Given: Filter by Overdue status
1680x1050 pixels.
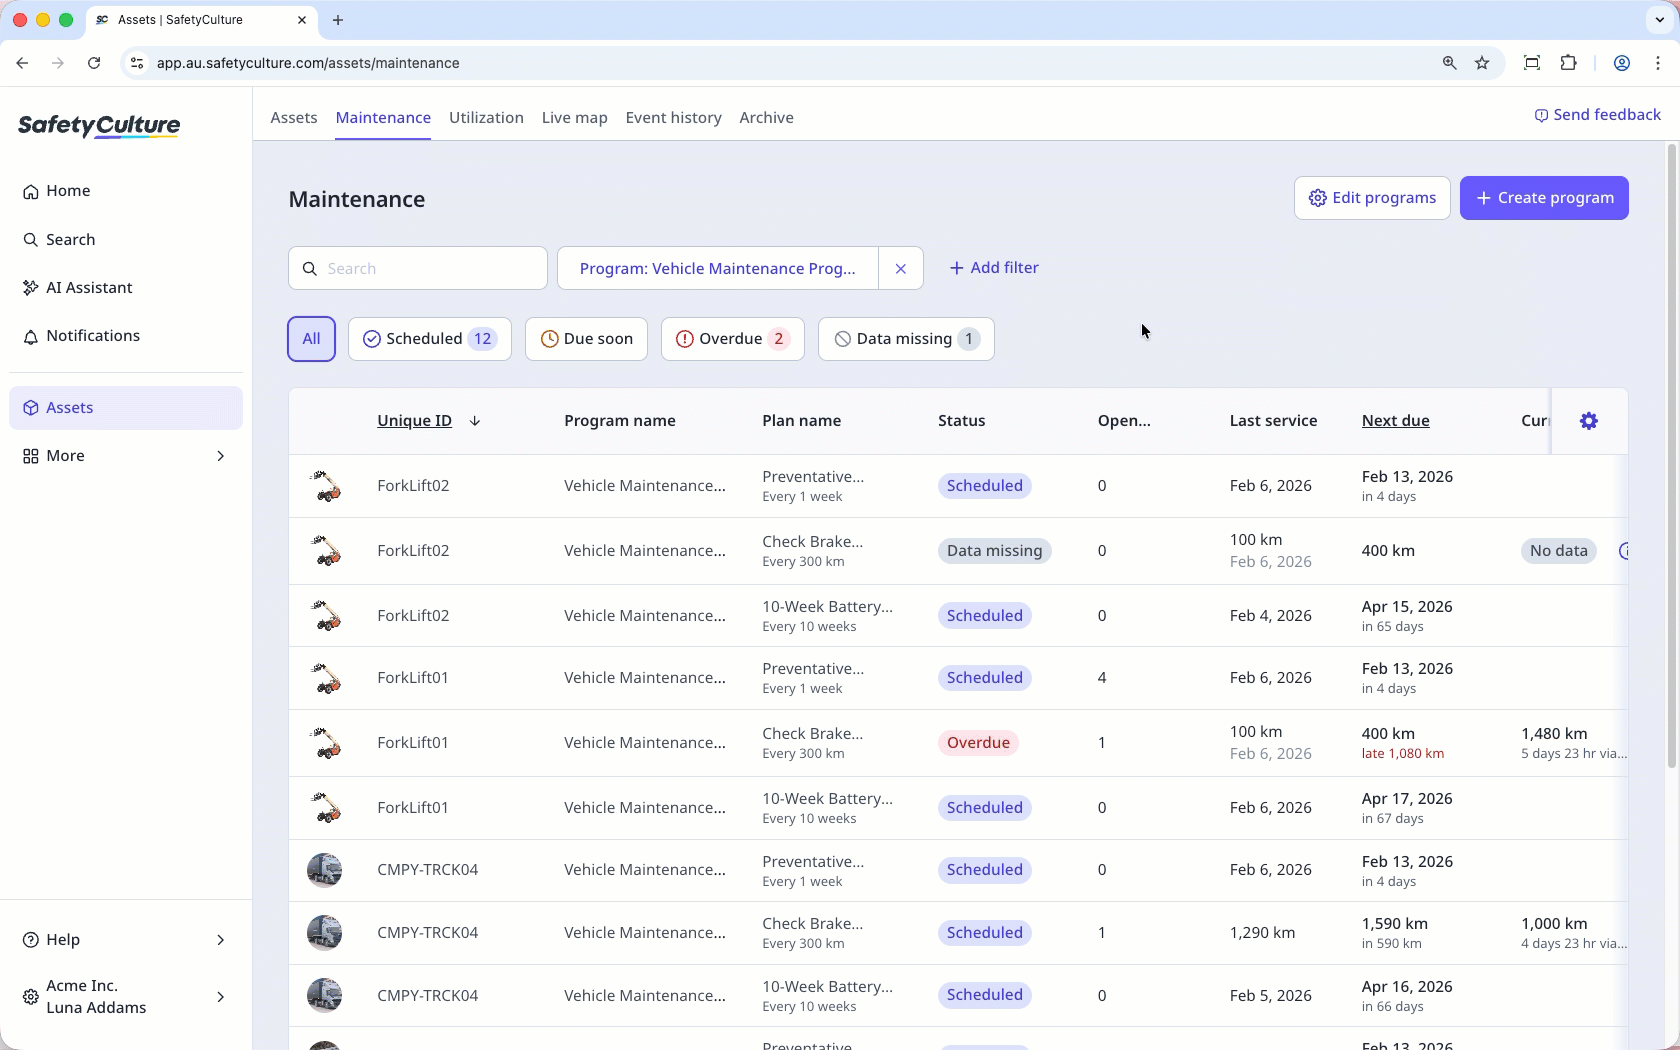Looking at the screenshot, I should coord(733,339).
